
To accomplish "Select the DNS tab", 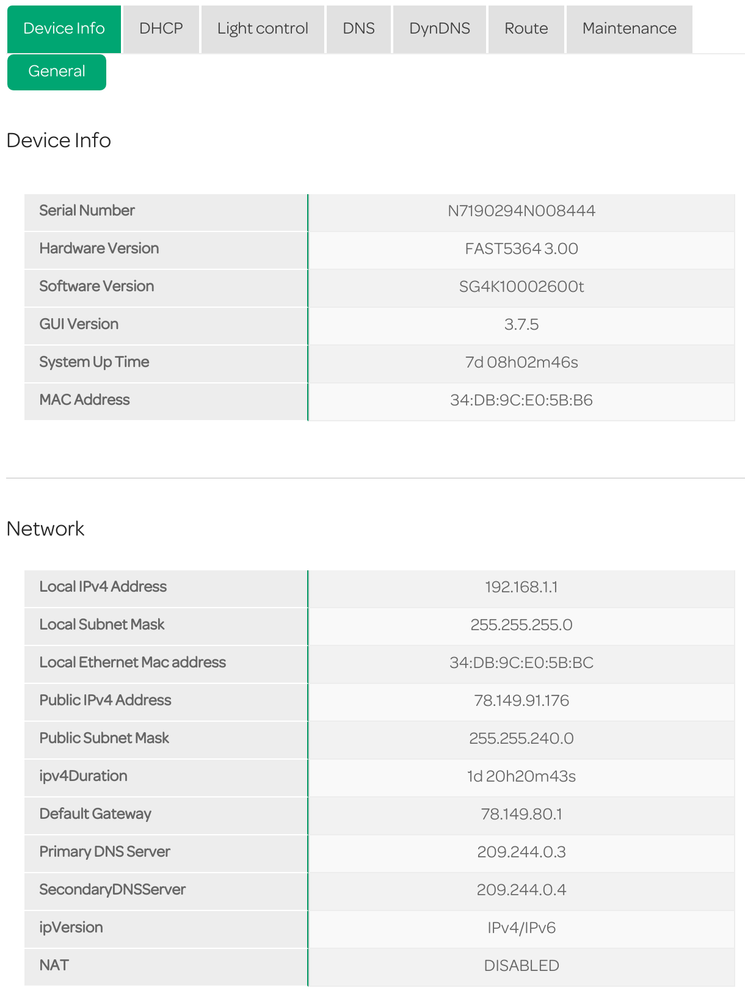I will (359, 29).
